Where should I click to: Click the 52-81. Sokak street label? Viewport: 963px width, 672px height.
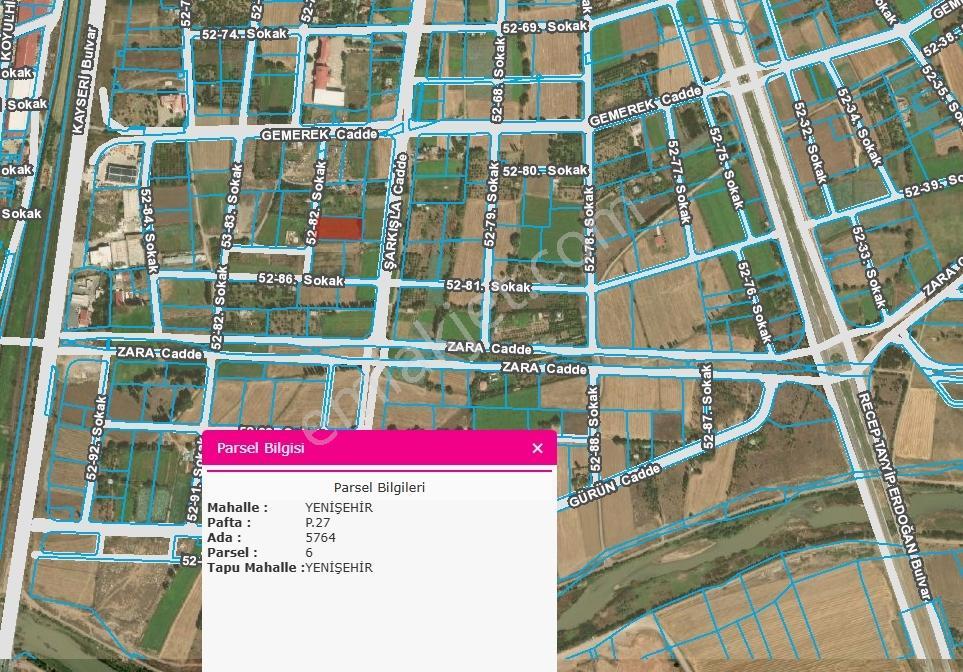click(488, 286)
